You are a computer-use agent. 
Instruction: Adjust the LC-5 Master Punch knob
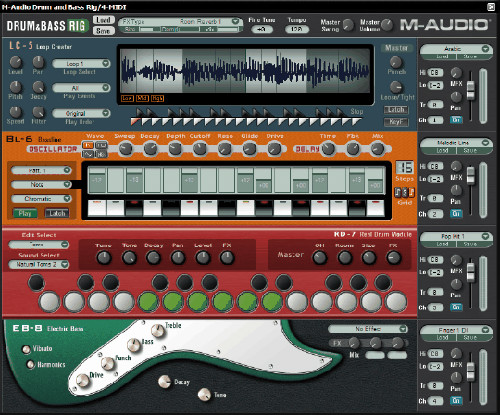point(396,62)
